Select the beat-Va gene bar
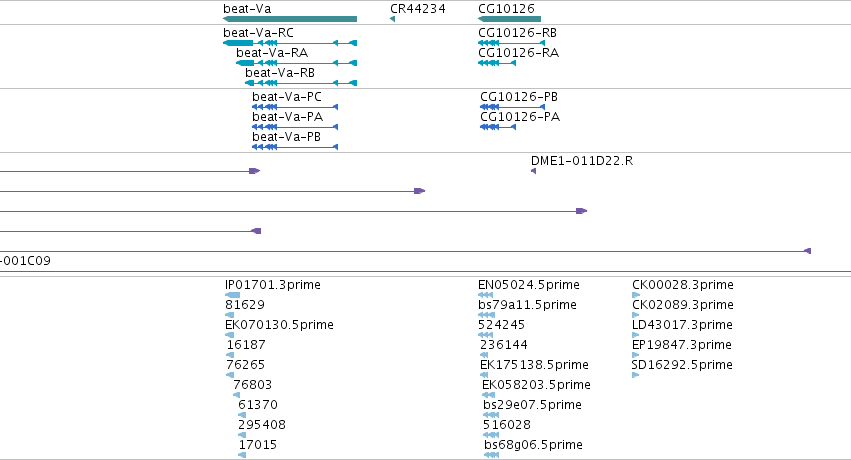The width and height of the screenshot is (851, 460). (x=290, y=19)
